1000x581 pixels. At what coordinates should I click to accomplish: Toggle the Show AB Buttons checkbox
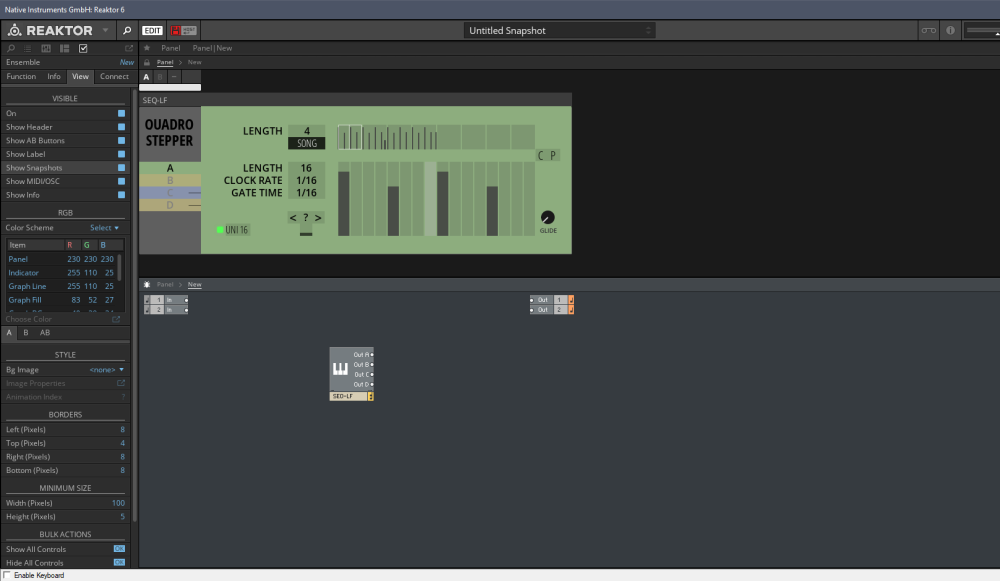tap(121, 140)
